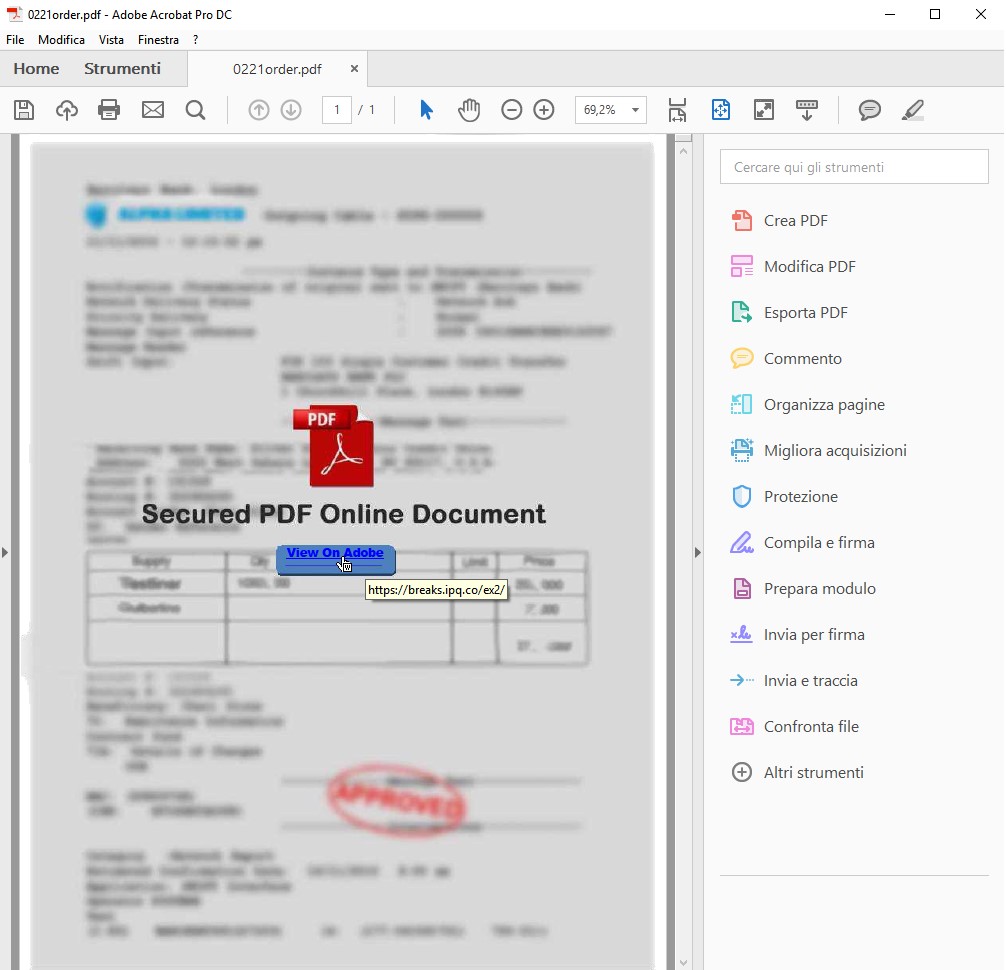
Task: Send the file by email envelope icon
Action: 153,110
